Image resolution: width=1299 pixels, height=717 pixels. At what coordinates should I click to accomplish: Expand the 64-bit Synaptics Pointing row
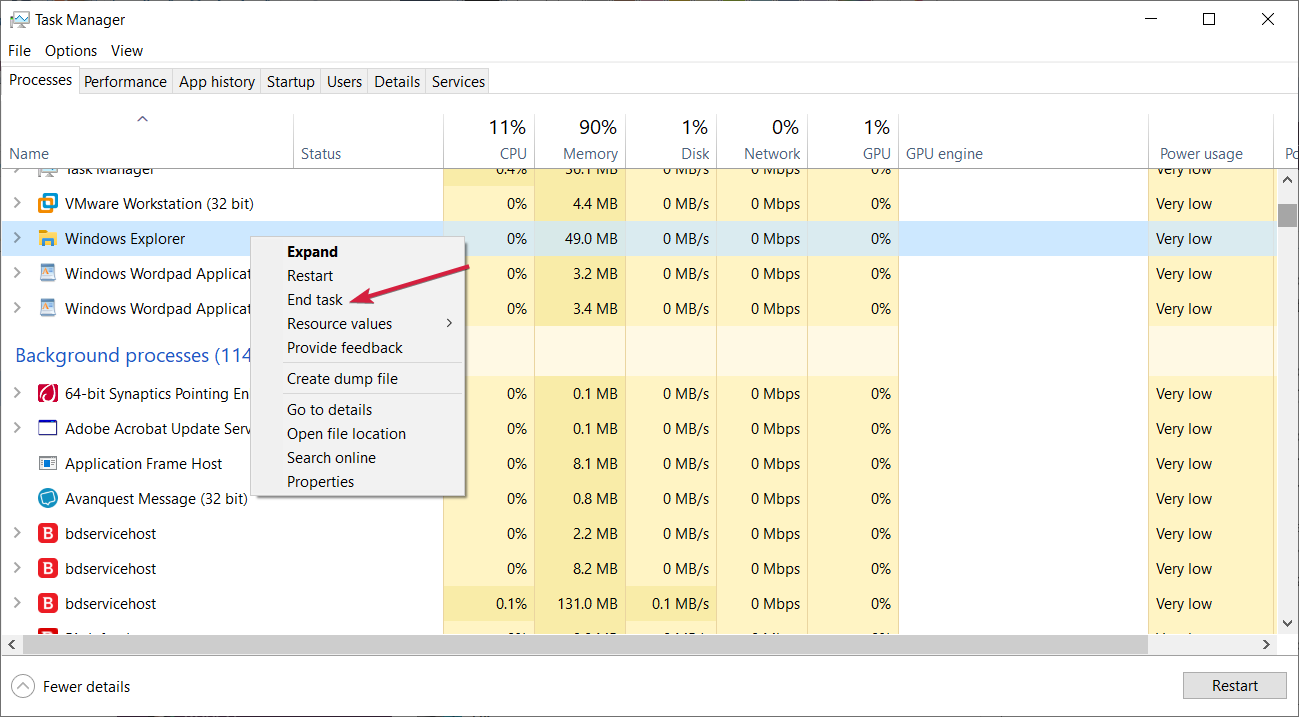[x=17, y=394]
